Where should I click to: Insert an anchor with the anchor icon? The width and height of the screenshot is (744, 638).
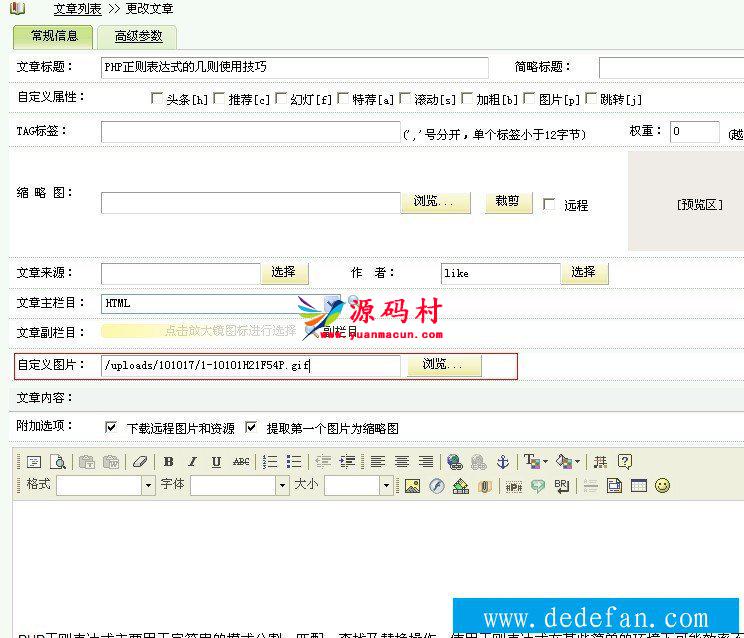tap(503, 462)
